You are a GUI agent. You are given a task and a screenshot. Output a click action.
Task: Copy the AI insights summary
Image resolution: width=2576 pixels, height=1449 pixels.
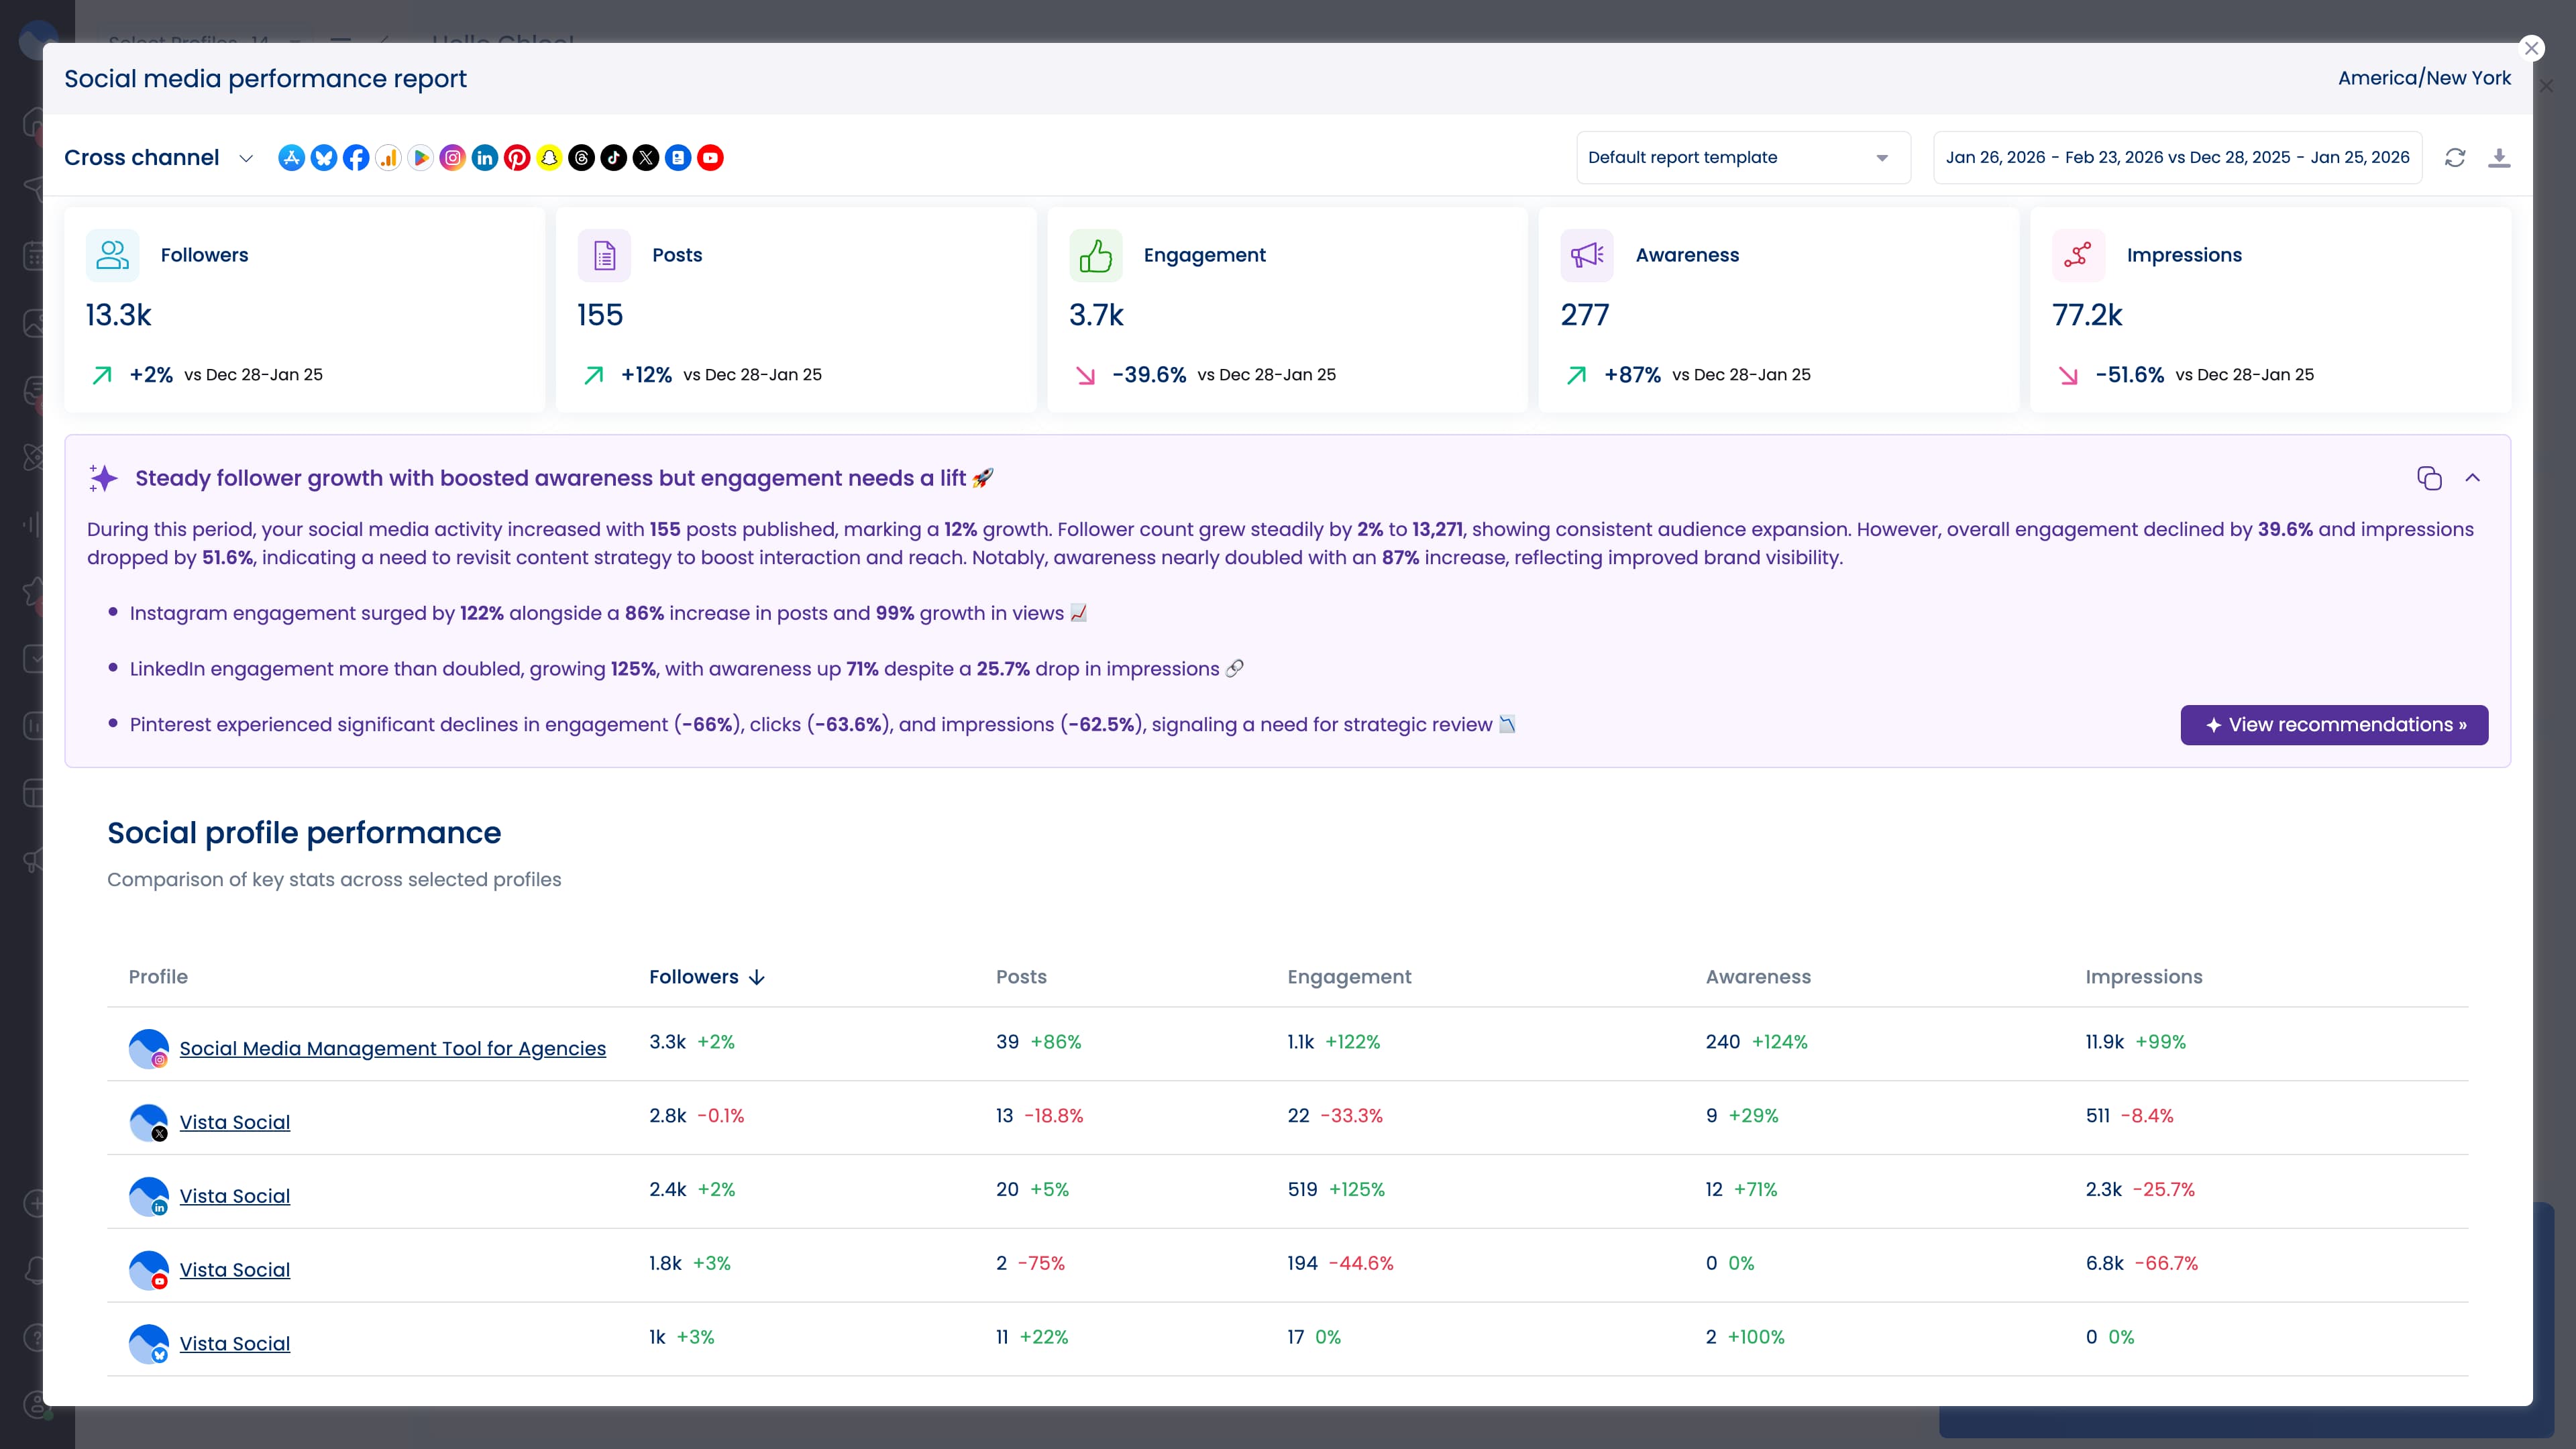[2429, 478]
